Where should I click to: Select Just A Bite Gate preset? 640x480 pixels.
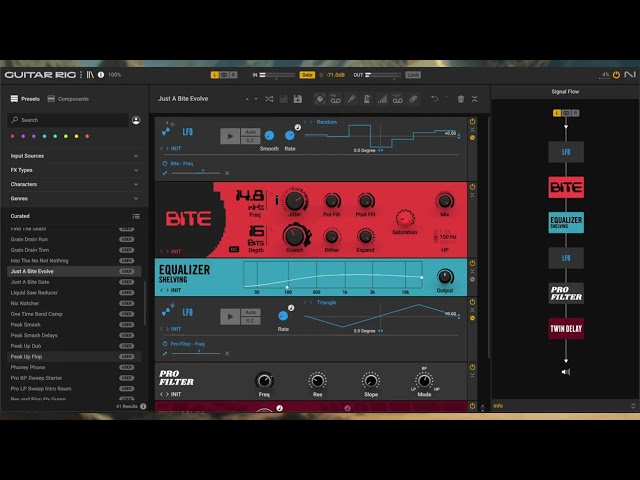click(x=75, y=282)
